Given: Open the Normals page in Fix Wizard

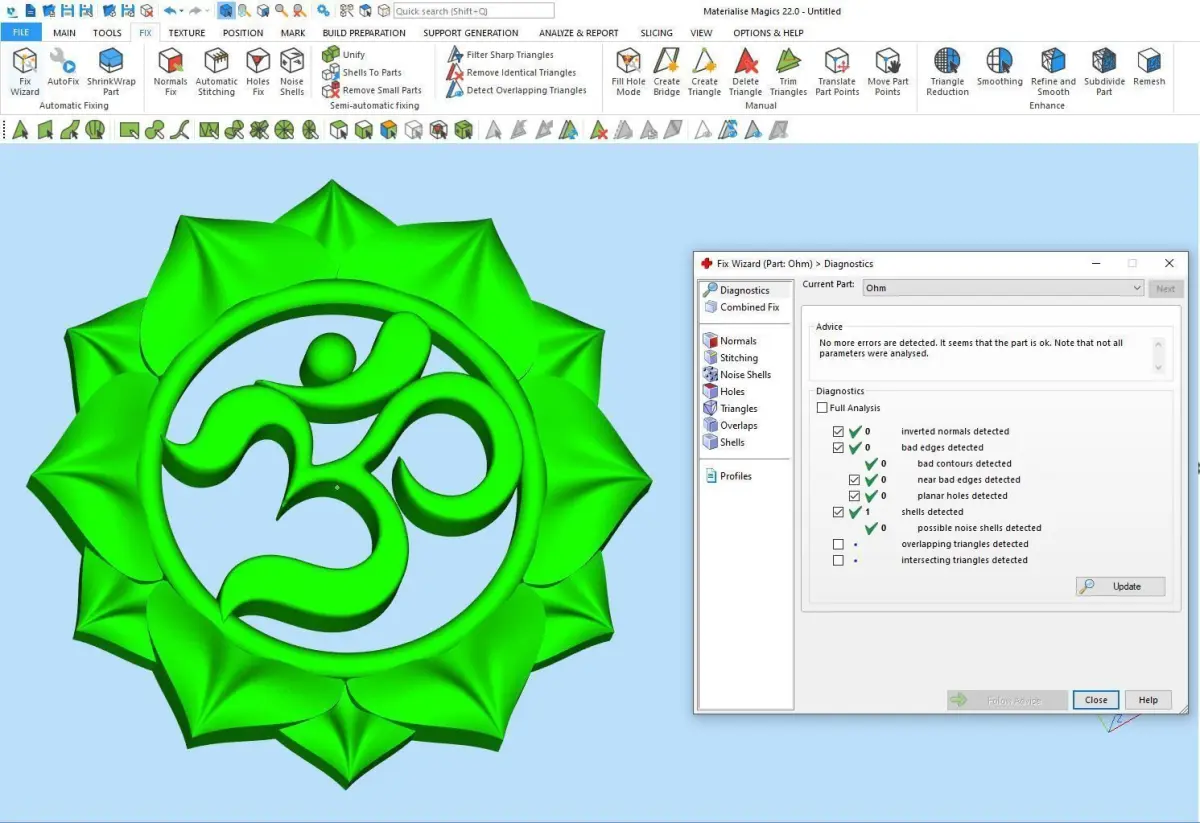Looking at the screenshot, I should pyautogui.click(x=730, y=341).
